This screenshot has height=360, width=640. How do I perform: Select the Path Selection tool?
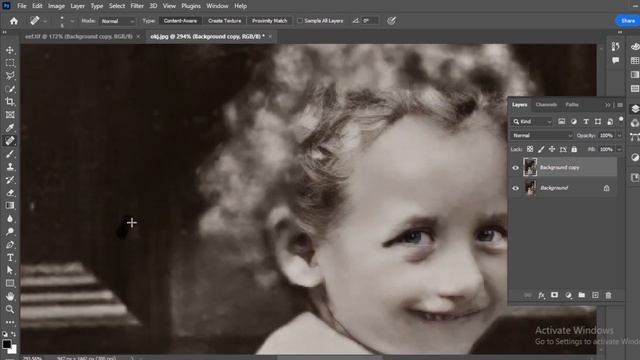pos(10,270)
